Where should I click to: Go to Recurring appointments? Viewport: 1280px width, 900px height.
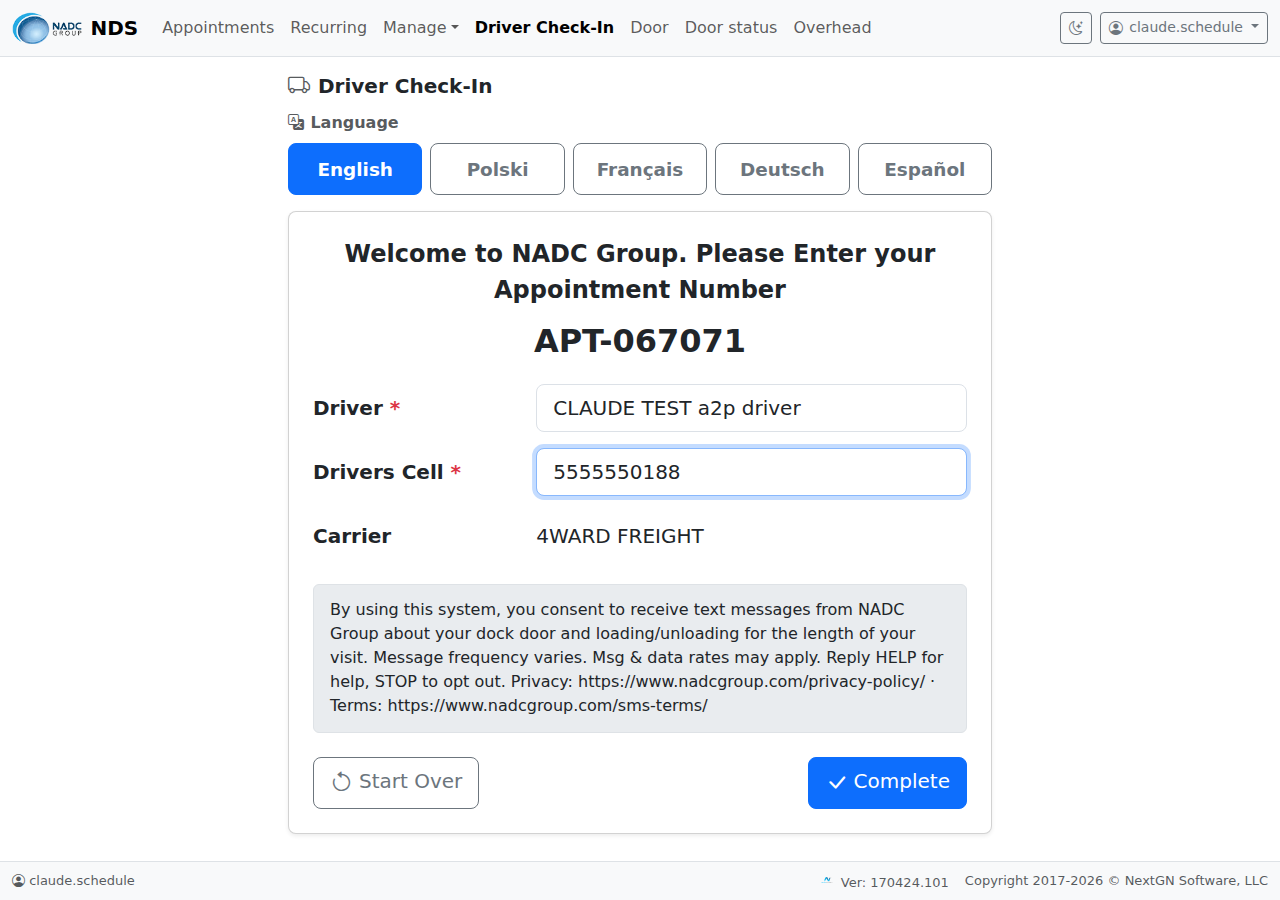pyautogui.click(x=328, y=28)
